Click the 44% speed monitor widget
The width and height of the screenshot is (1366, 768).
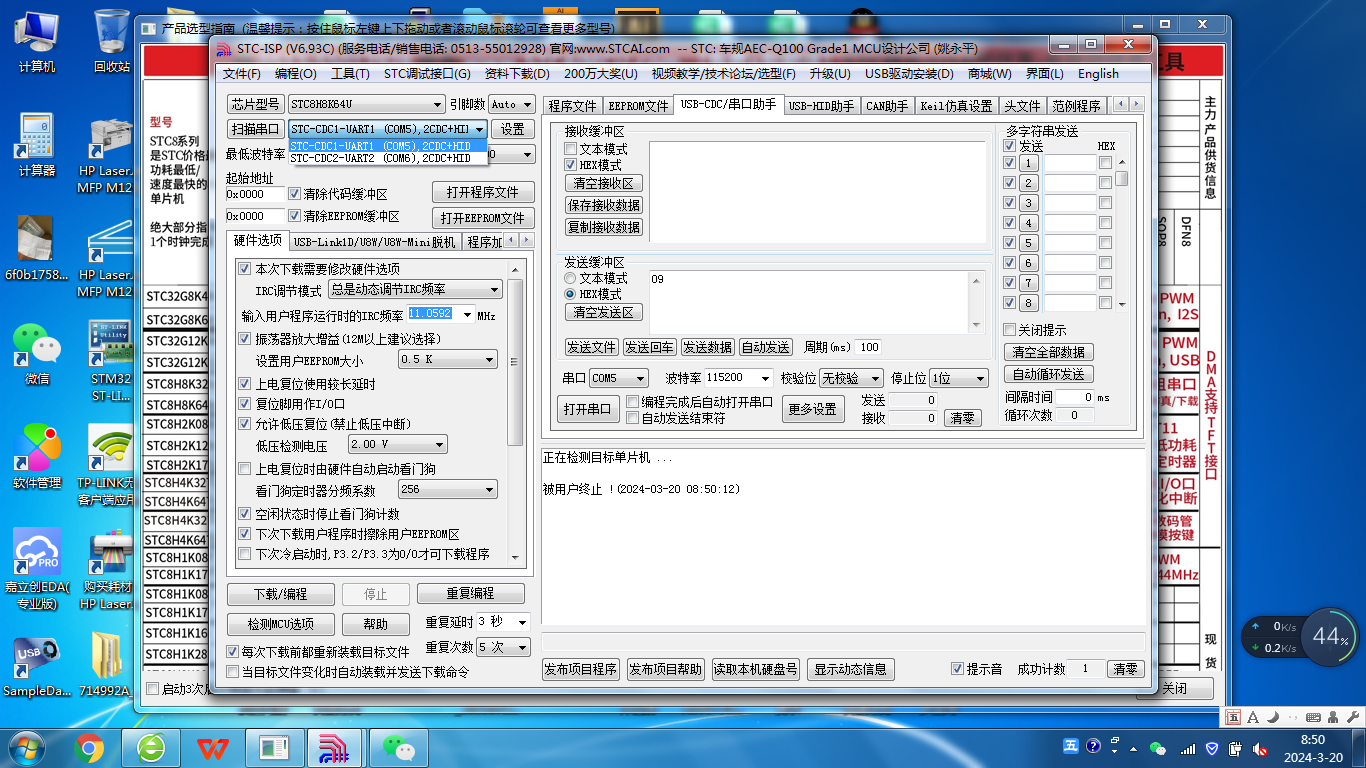coord(1331,636)
